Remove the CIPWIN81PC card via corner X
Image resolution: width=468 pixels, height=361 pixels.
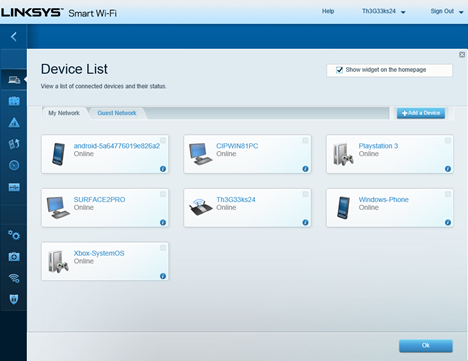[305, 140]
